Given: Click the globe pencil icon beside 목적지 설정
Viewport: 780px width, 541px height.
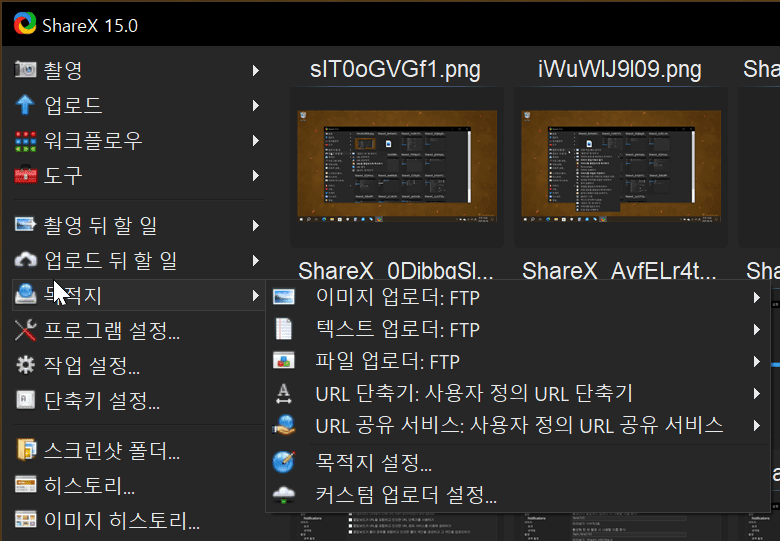Looking at the screenshot, I should 284,462.
